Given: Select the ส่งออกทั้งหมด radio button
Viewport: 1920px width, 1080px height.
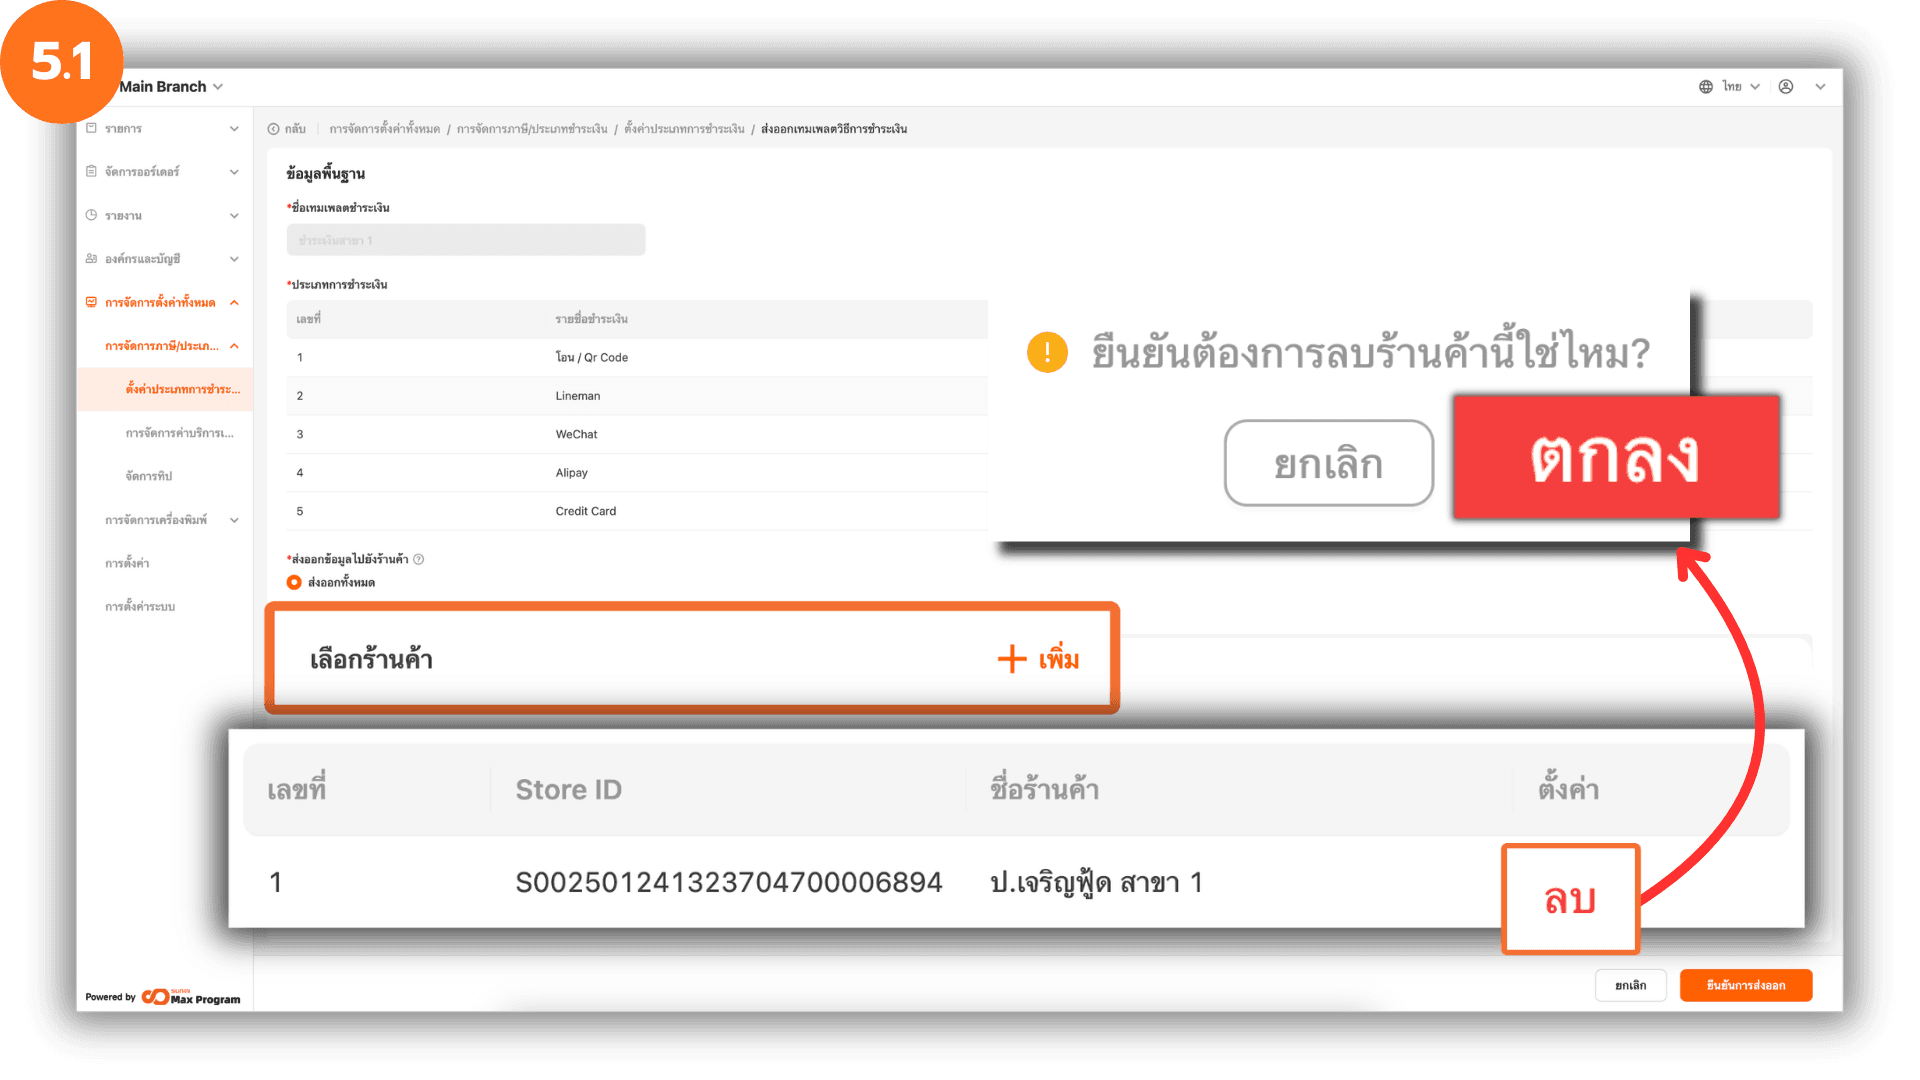Looking at the screenshot, I should (x=294, y=582).
